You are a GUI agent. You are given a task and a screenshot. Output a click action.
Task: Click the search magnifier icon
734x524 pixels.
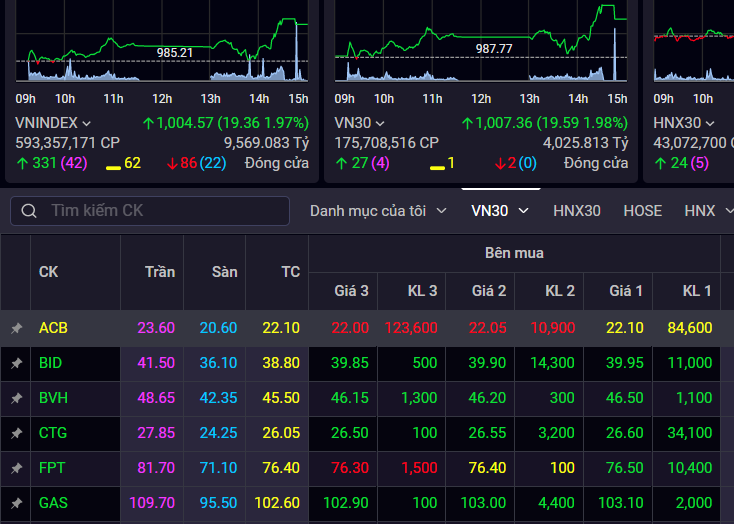click(29, 211)
